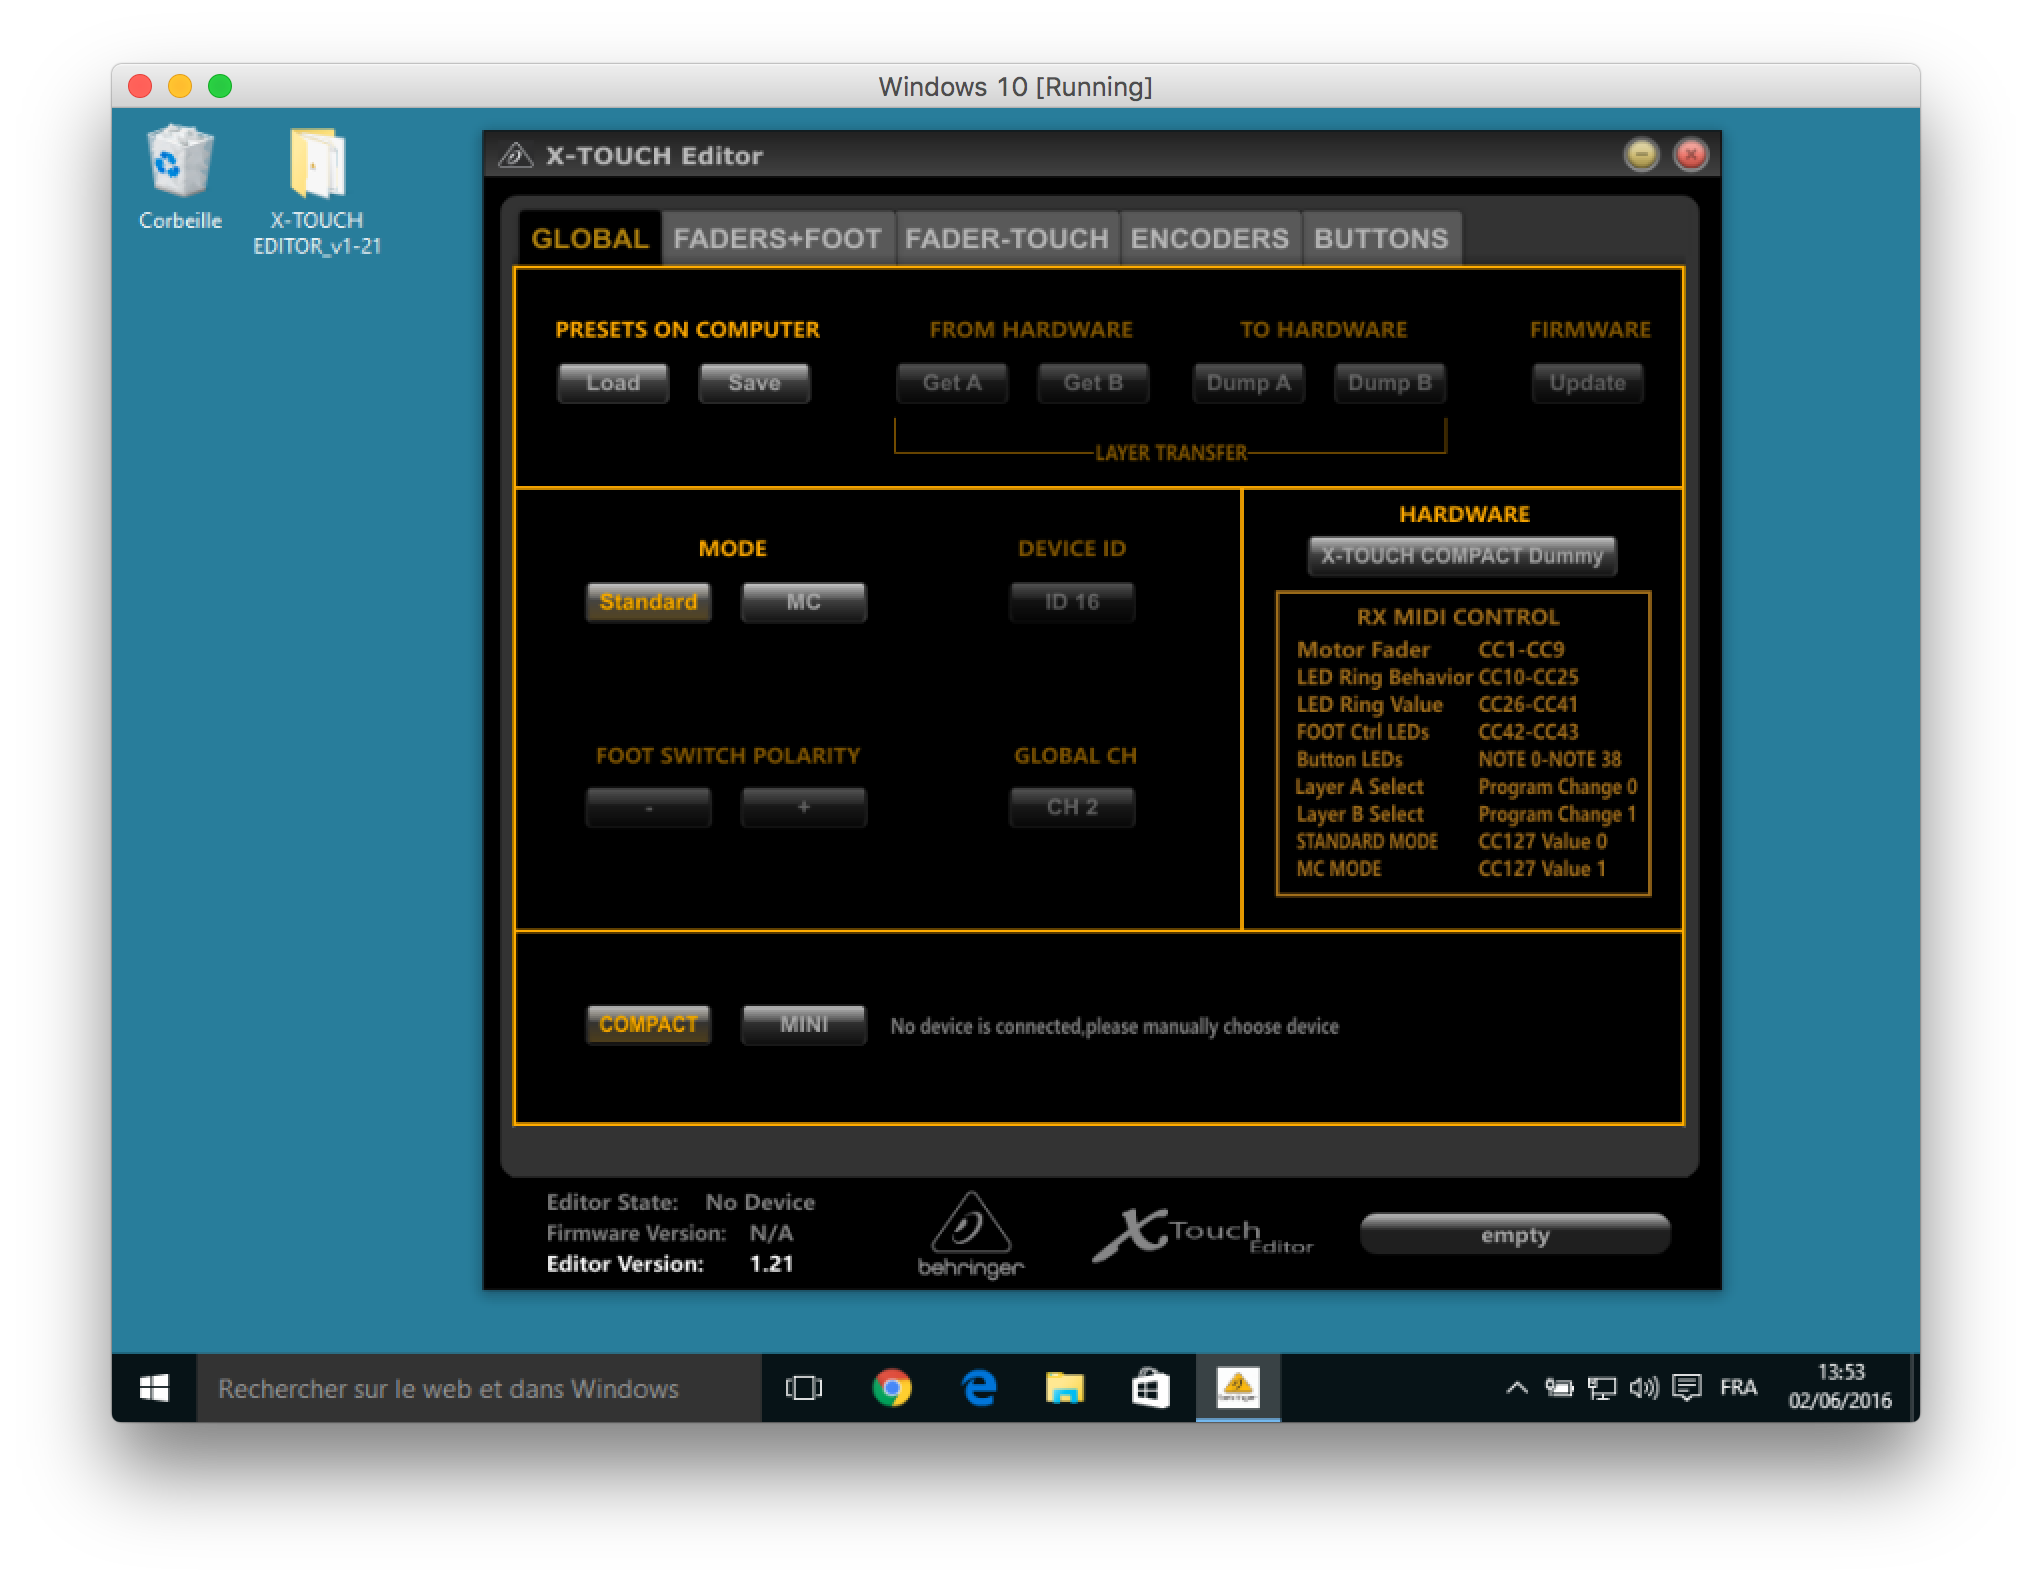
Task: Click the Save preset button
Action: [x=754, y=383]
